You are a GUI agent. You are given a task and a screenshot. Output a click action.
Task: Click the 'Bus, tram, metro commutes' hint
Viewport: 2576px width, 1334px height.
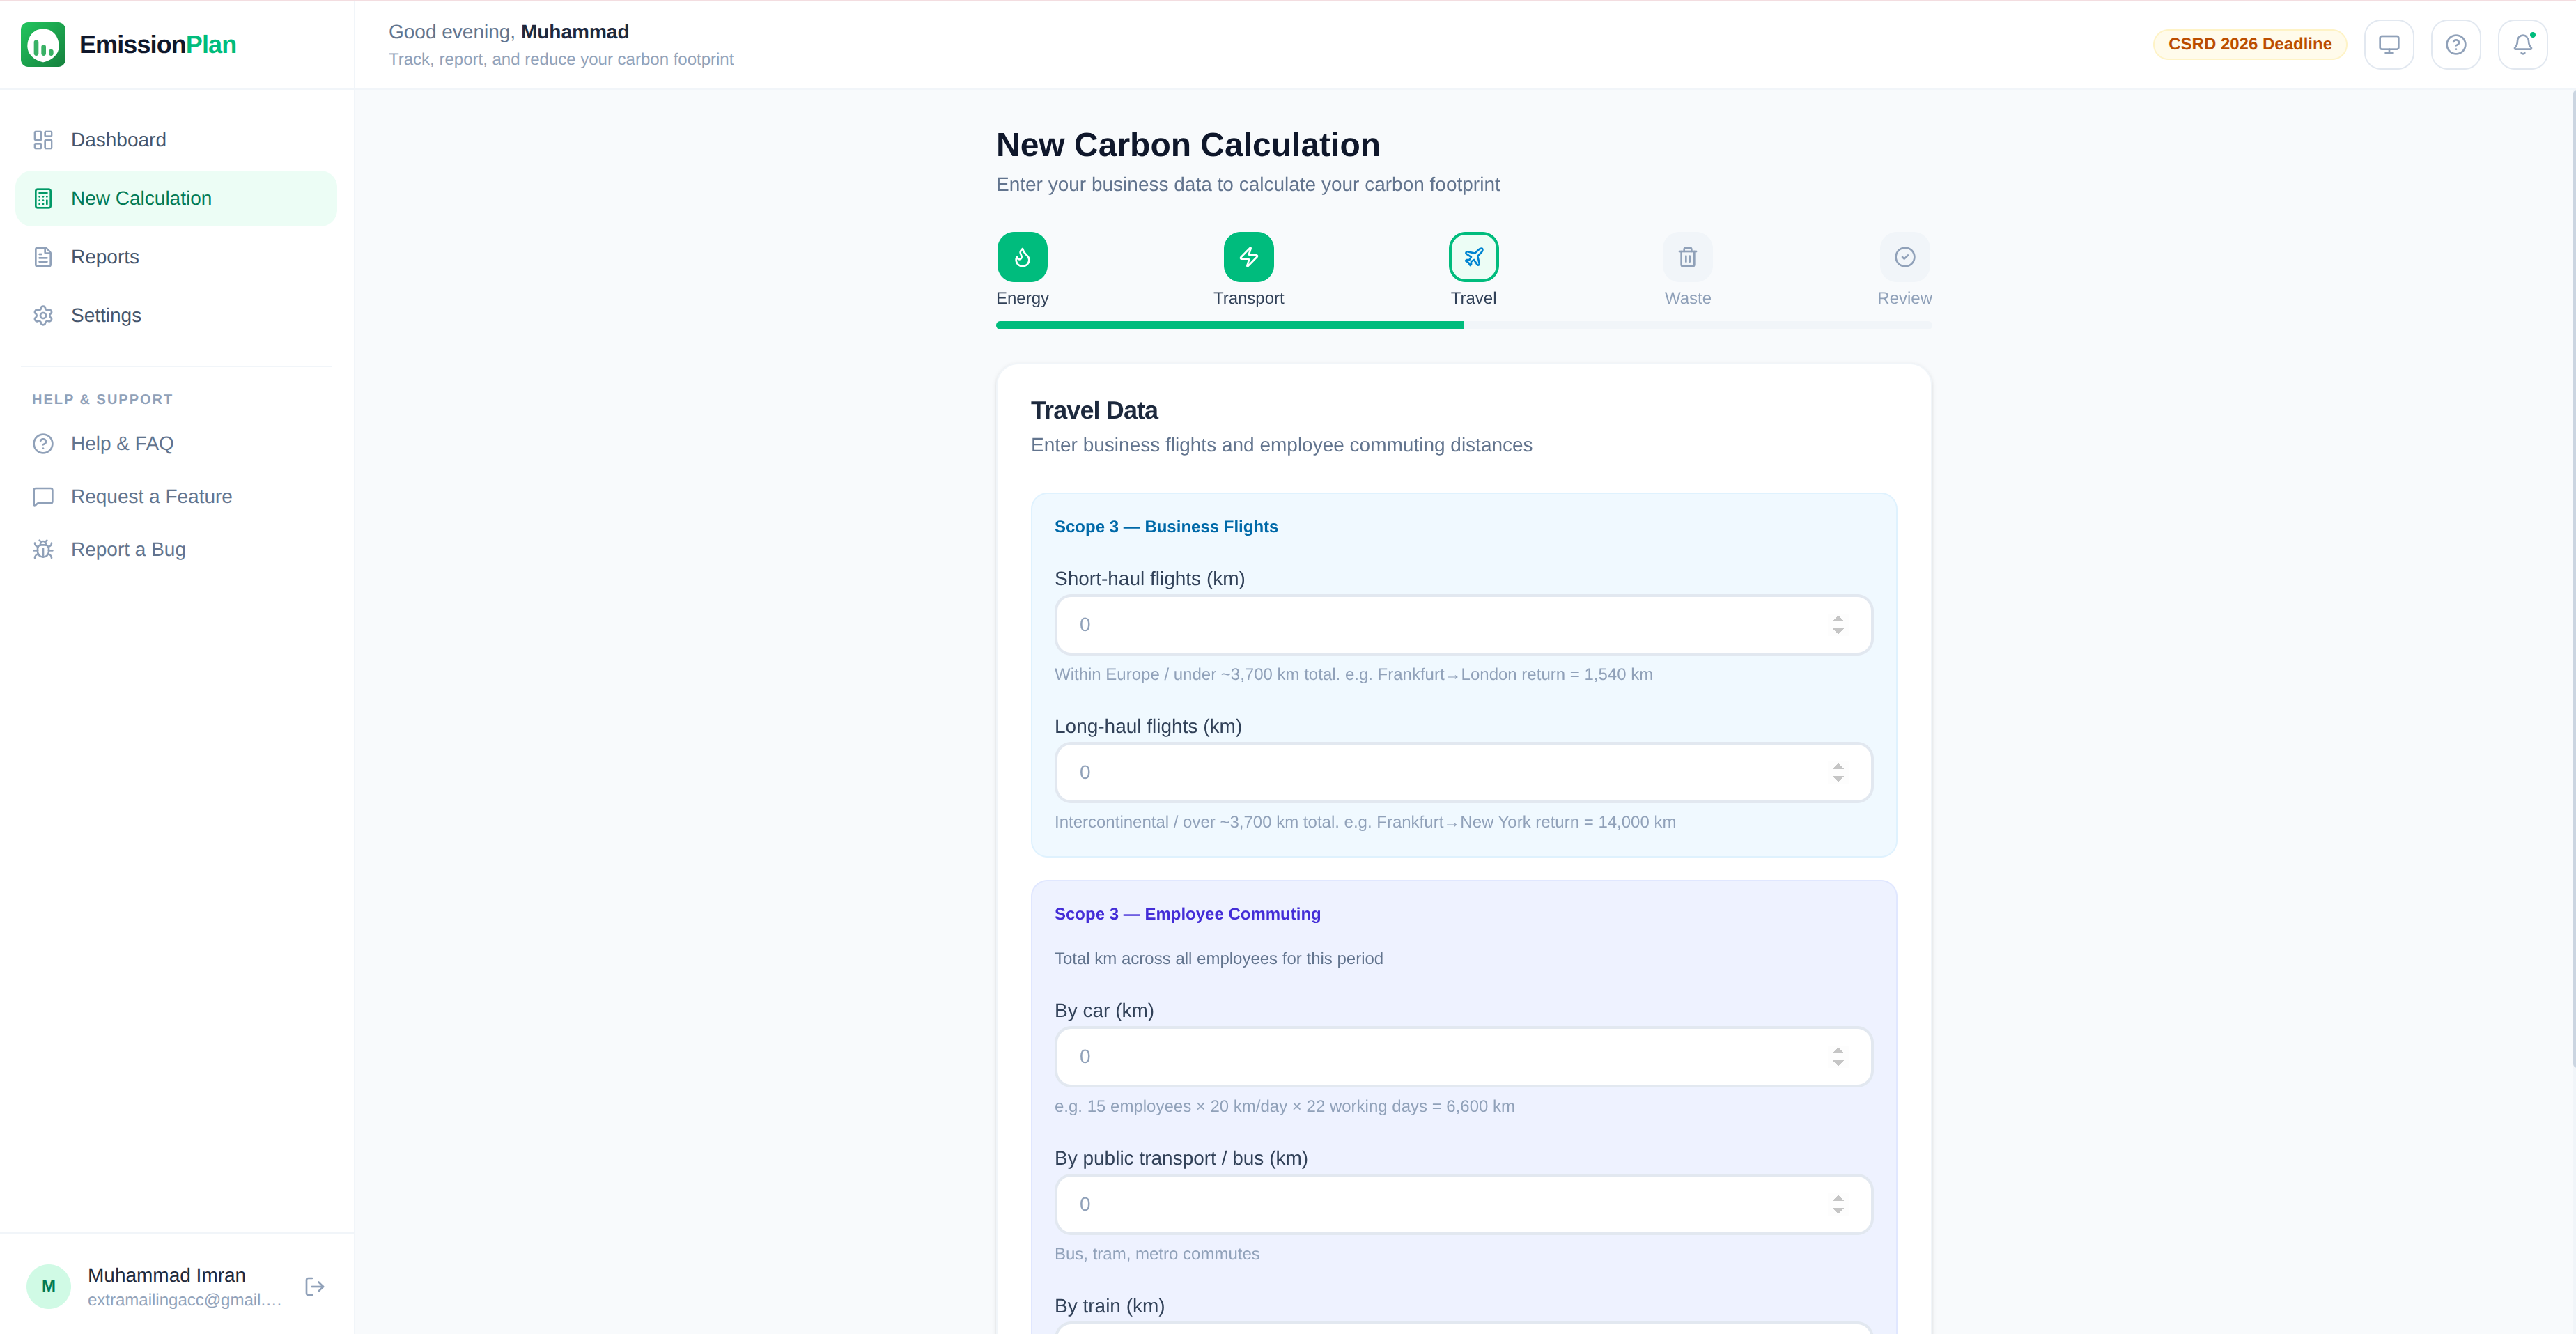pyautogui.click(x=1157, y=1254)
